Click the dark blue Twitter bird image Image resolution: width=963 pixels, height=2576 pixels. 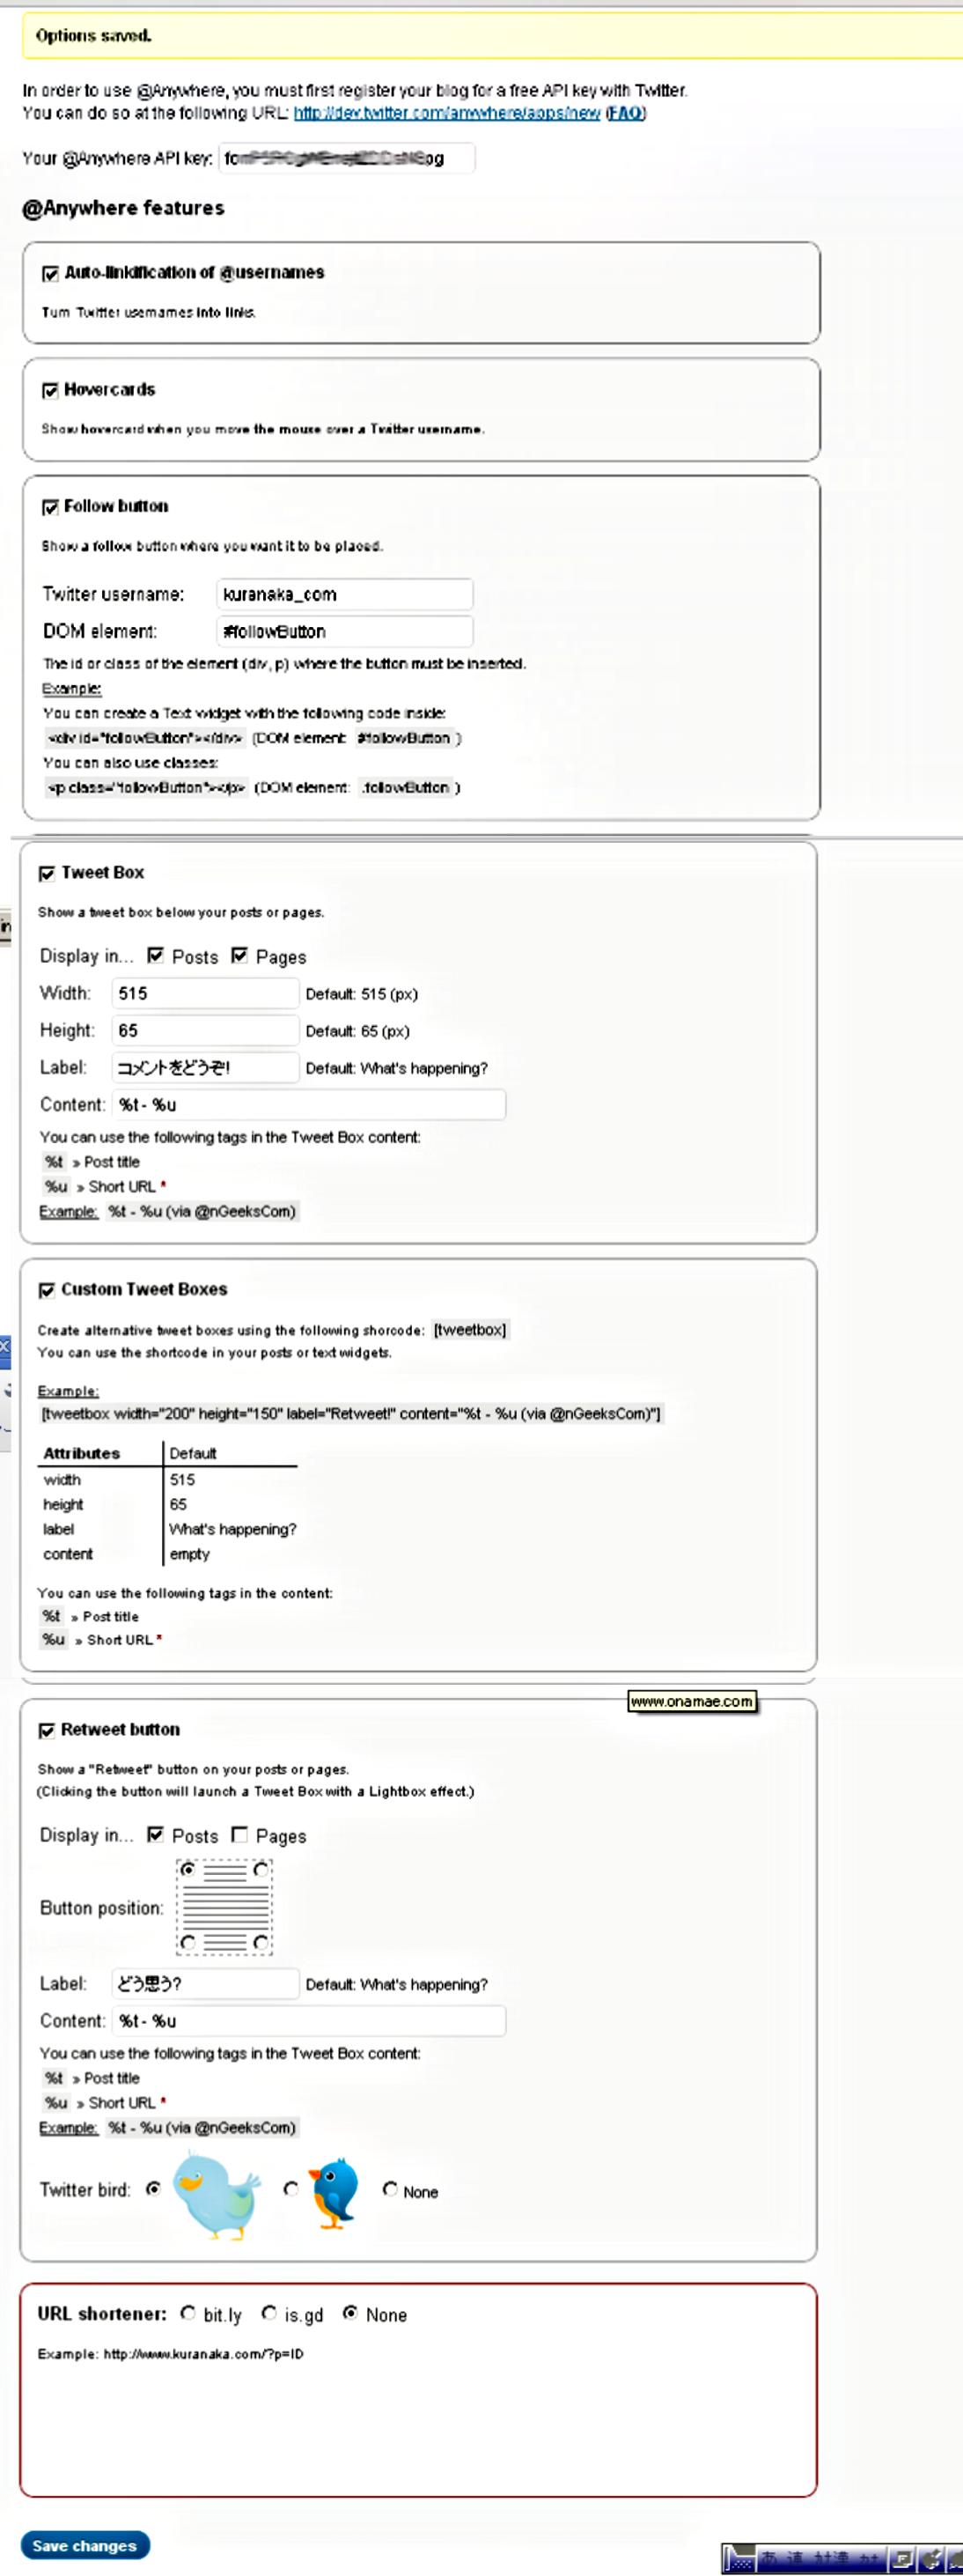[x=334, y=2193]
